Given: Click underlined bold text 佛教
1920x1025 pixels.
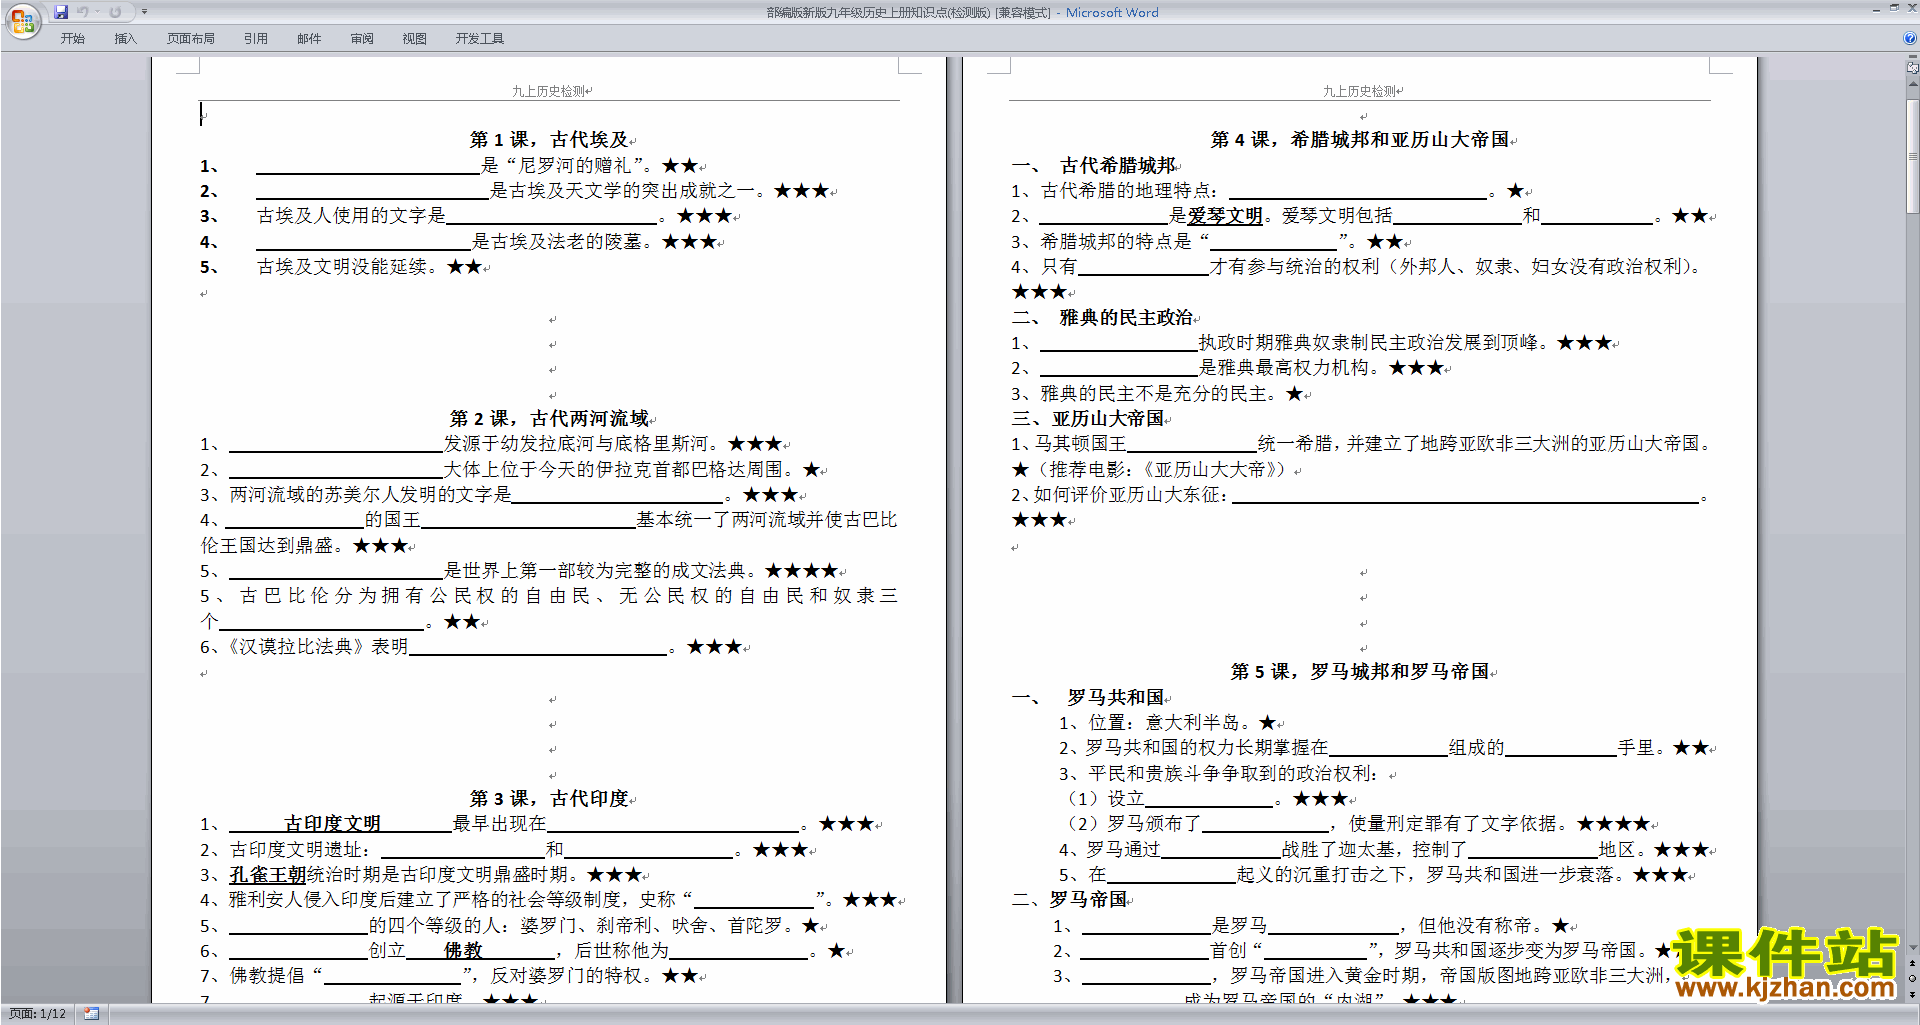Looking at the screenshot, I should (464, 950).
